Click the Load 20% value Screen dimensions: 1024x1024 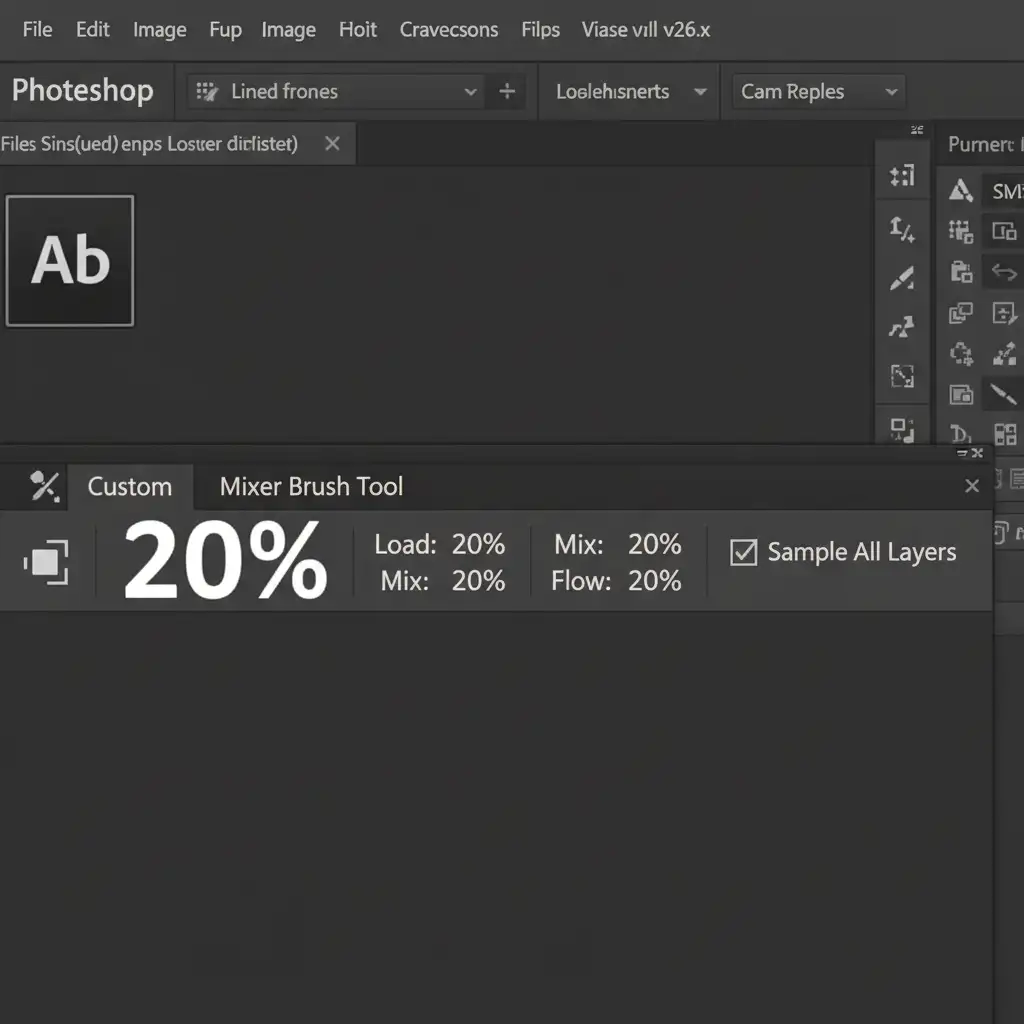[478, 544]
